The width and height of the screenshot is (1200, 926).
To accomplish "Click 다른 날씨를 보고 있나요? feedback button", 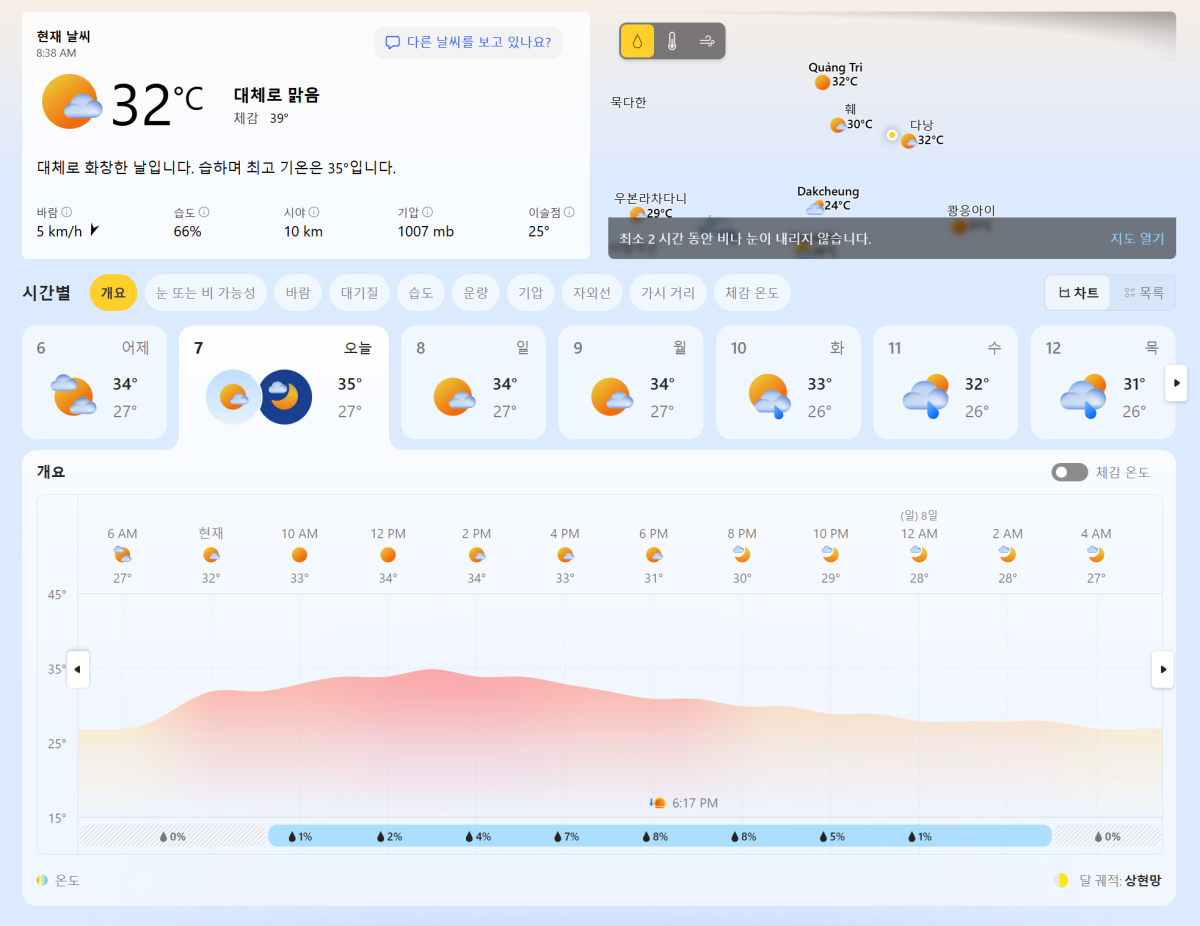I will click(x=468, y=42).
